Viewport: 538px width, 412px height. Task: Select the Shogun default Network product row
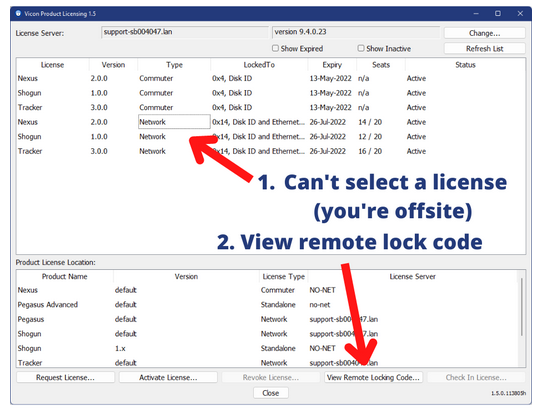tap(267, 334)
